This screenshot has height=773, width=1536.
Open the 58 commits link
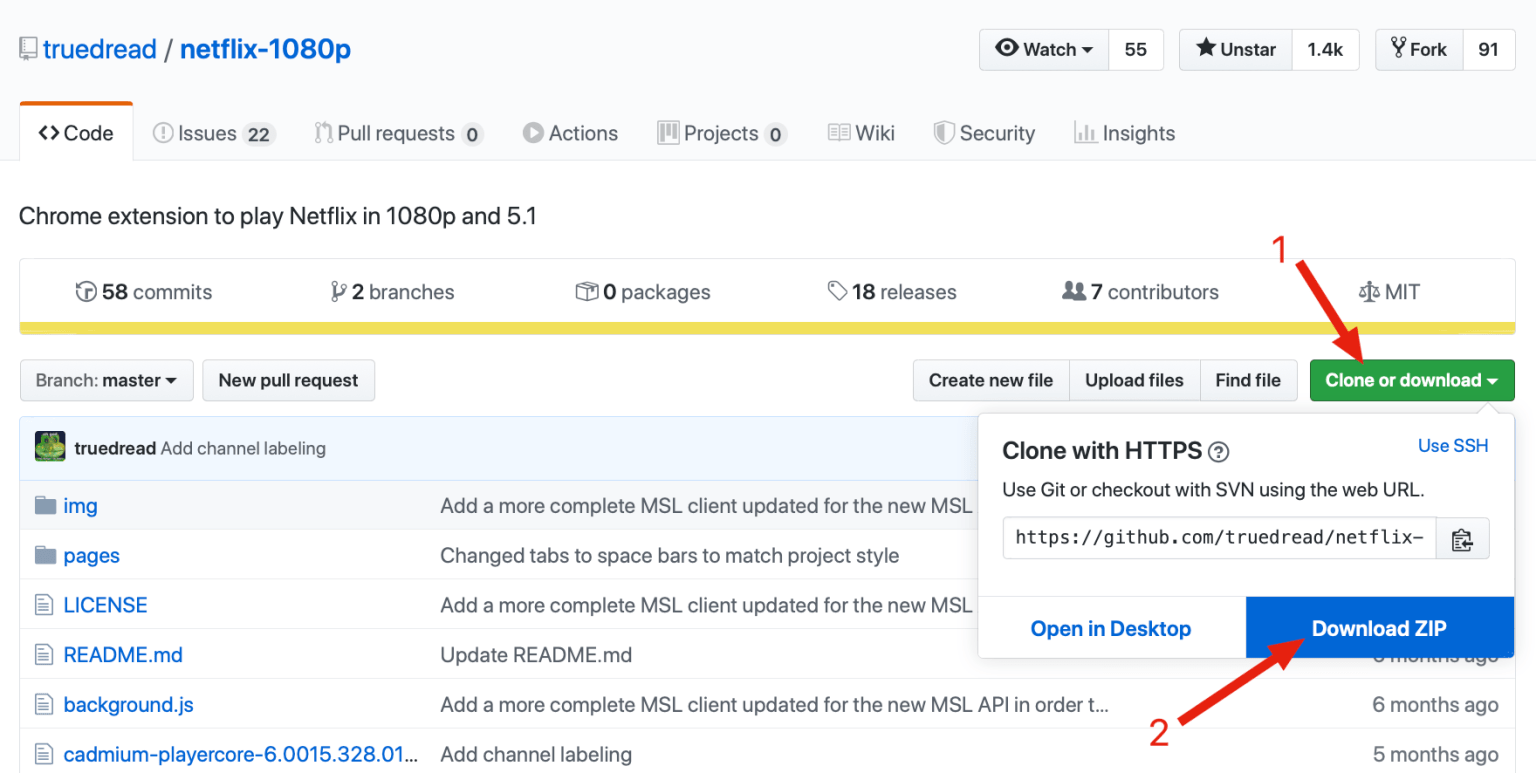(144, 292)
